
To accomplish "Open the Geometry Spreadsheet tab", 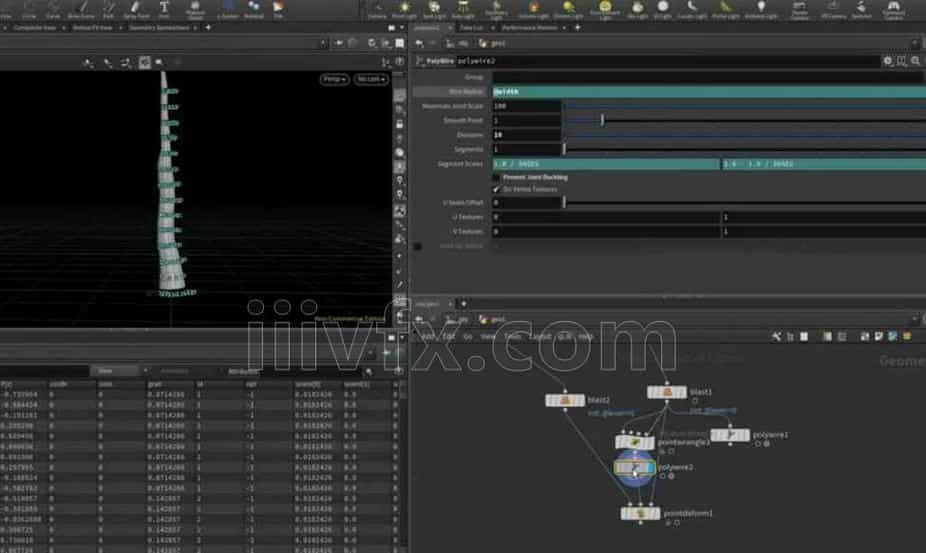I will pos(160,28).
